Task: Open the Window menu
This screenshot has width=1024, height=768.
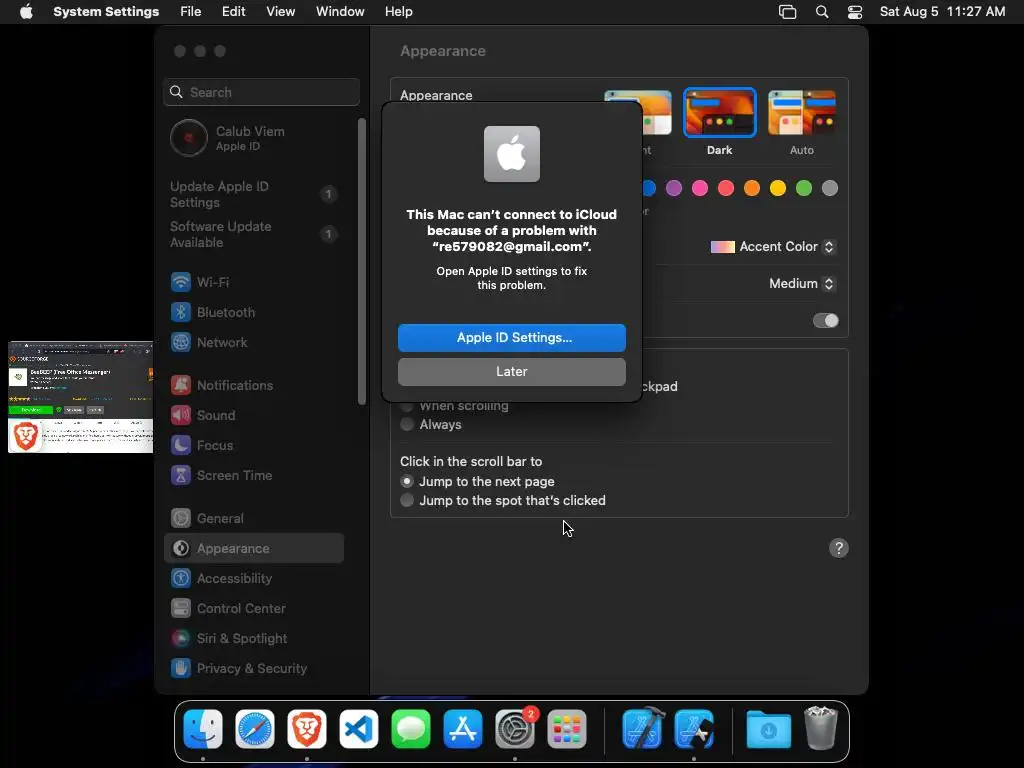Action: click(x=340, y=12)
